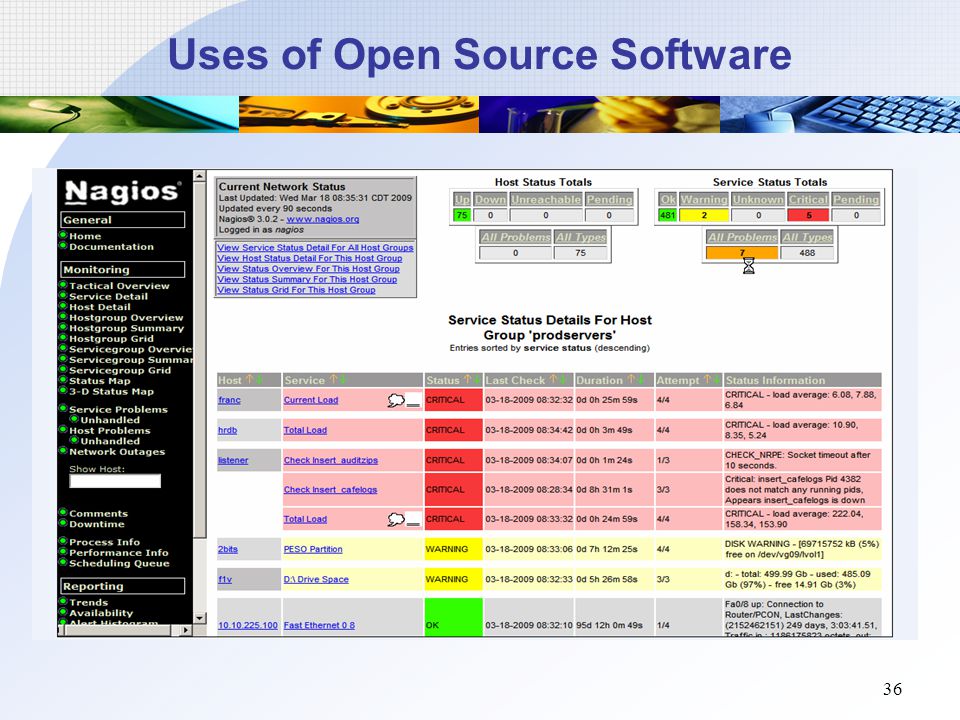Click the Nagios logo

point(123,192)
